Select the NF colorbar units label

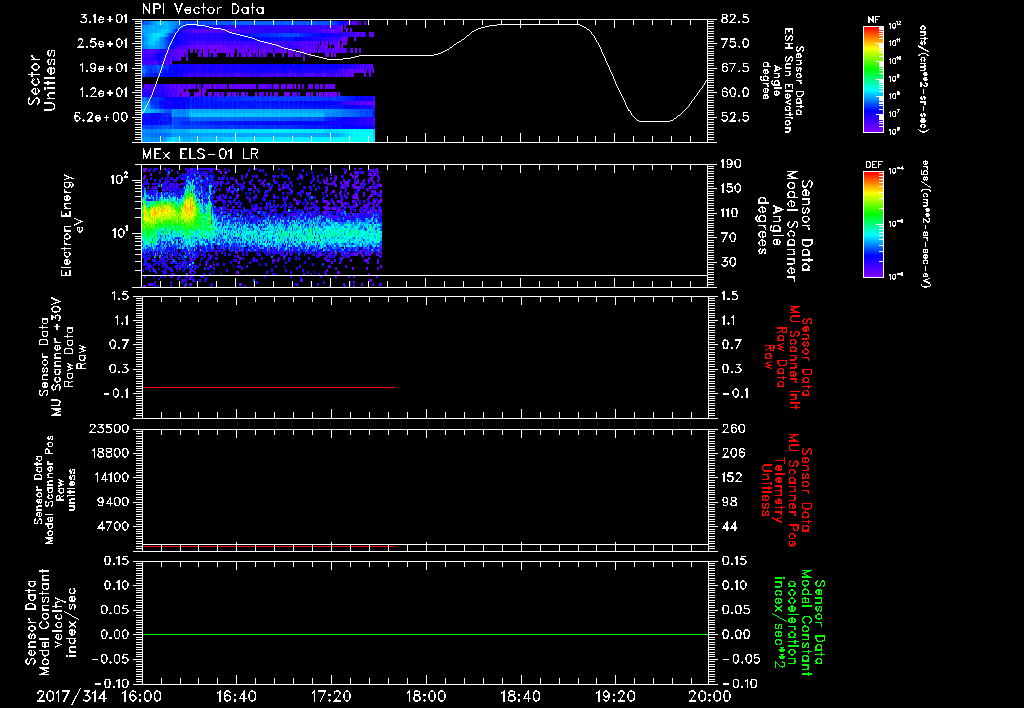coord(923,78)
